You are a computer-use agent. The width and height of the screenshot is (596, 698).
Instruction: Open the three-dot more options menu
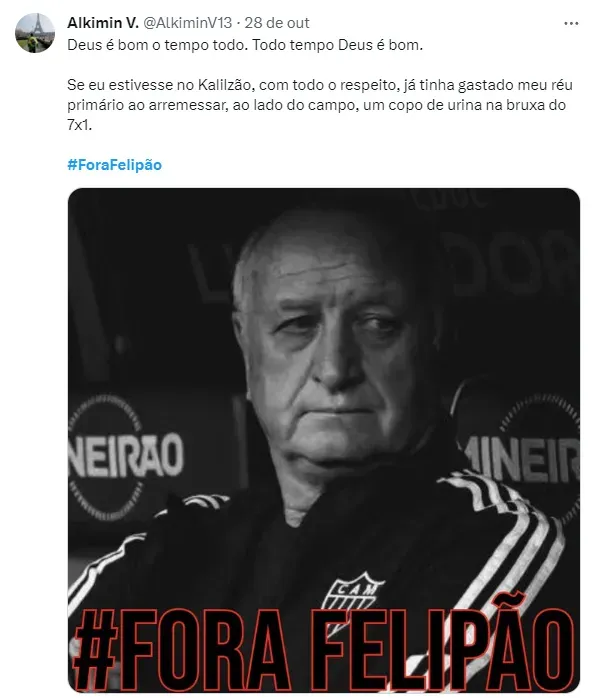(571, 24)
